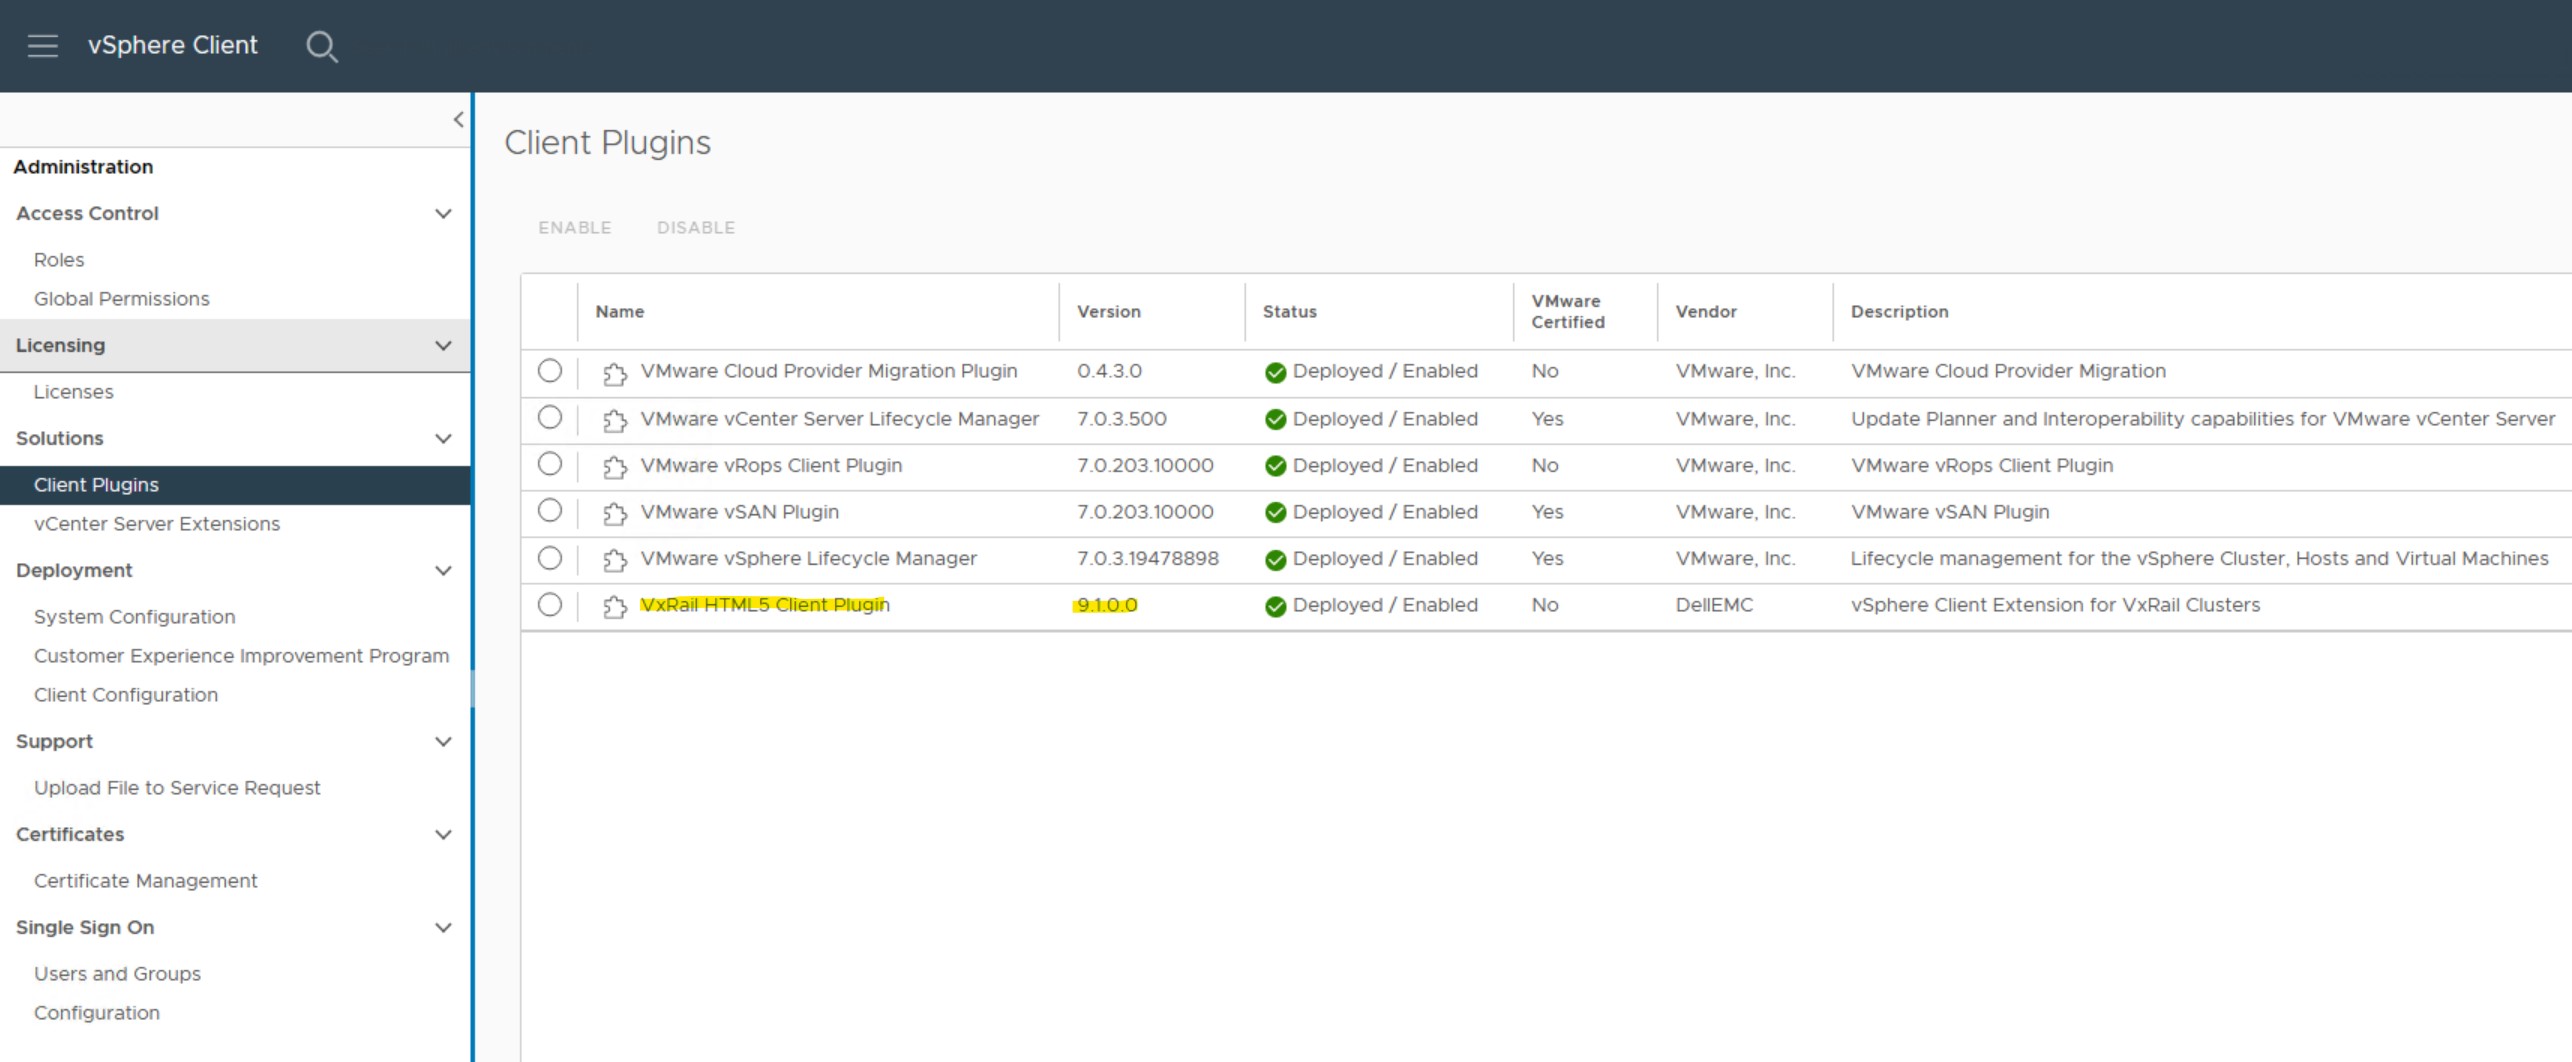Image resolution: width=2572 pixels, height=1062 pixels.
Task: Select the radio button for VxRail HTML5 Client Plugin
Action: coord(549,604)
